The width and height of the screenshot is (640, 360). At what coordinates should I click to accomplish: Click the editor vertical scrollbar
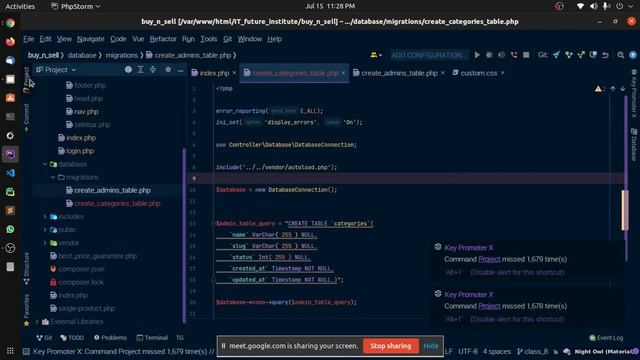pos(626,178)
